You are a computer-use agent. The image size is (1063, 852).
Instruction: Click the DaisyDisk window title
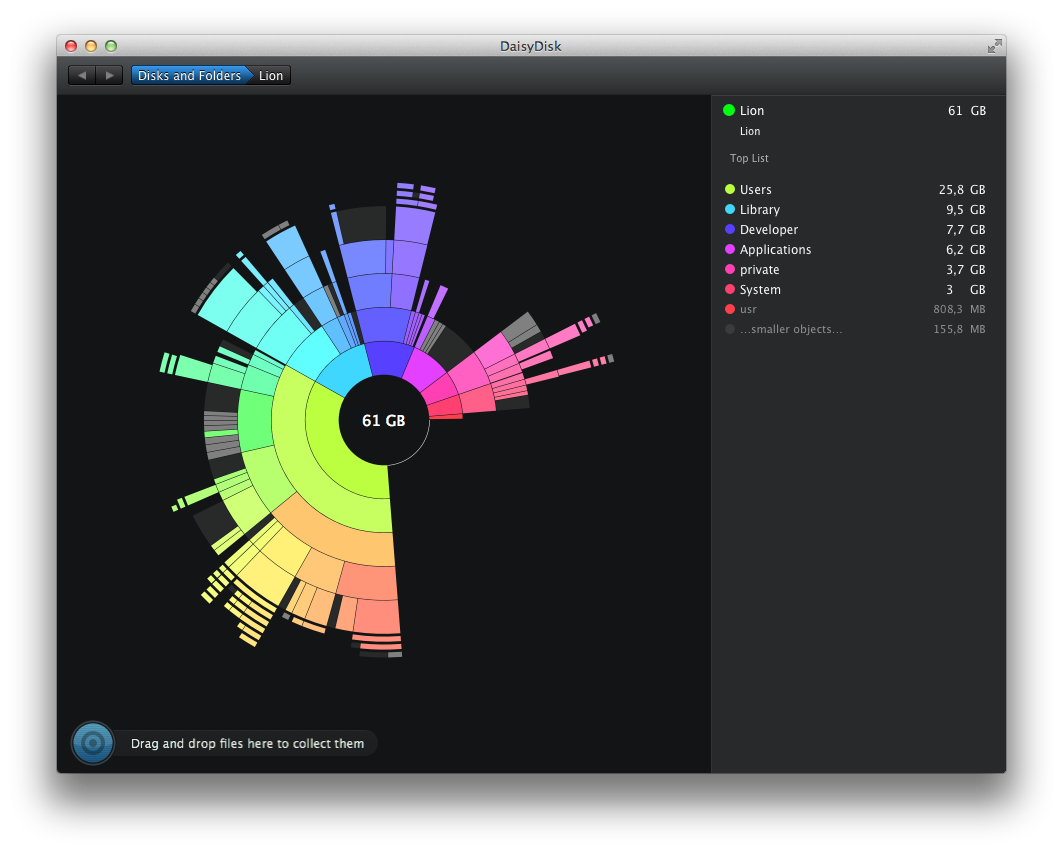[531, 46]
